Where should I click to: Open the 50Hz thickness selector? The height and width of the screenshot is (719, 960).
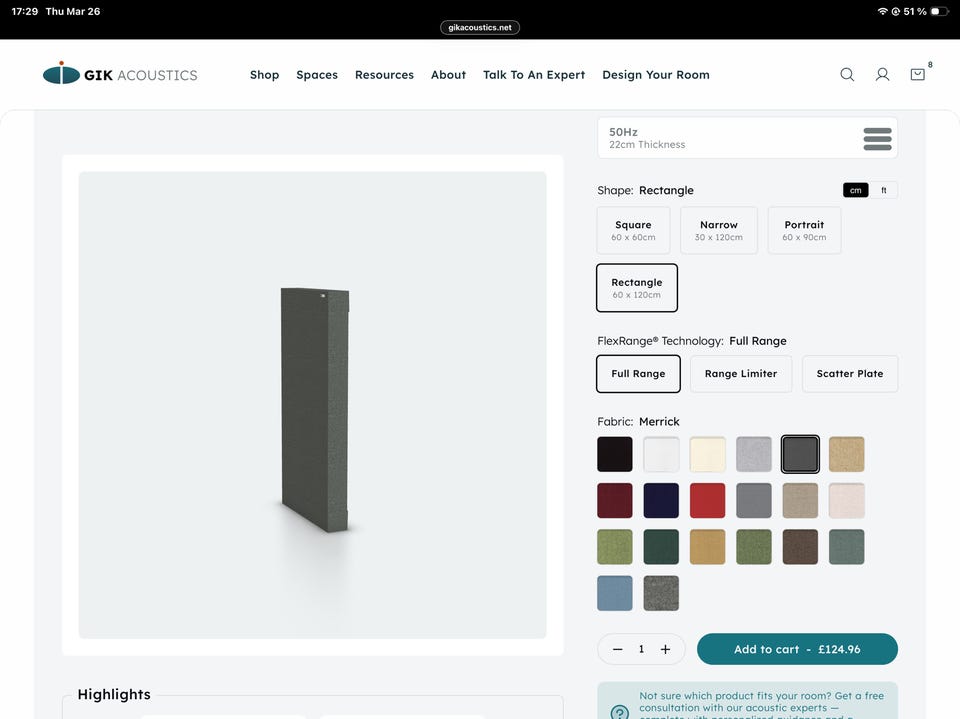[747, 138]
